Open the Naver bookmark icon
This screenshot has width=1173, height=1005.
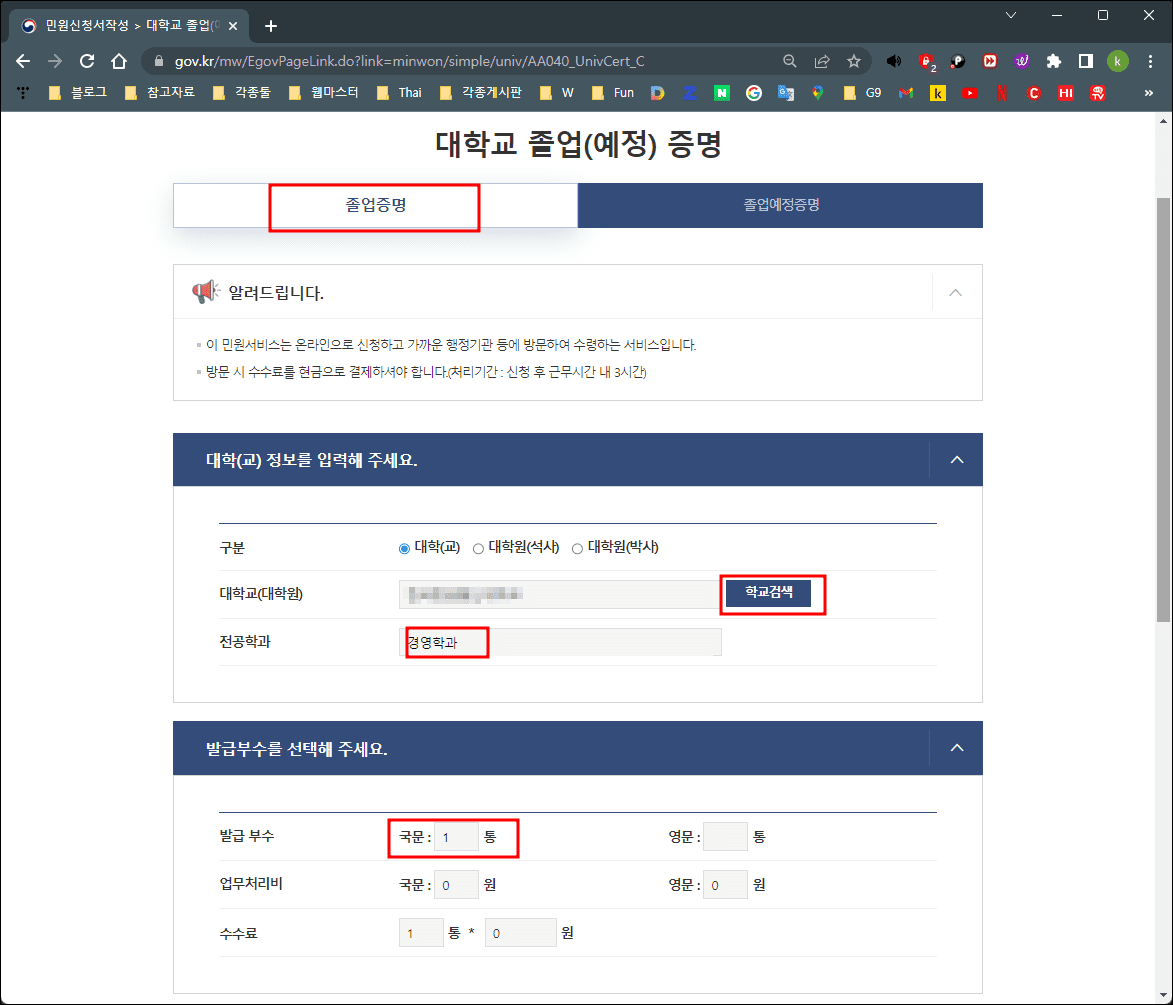click(x=722, y=92)
